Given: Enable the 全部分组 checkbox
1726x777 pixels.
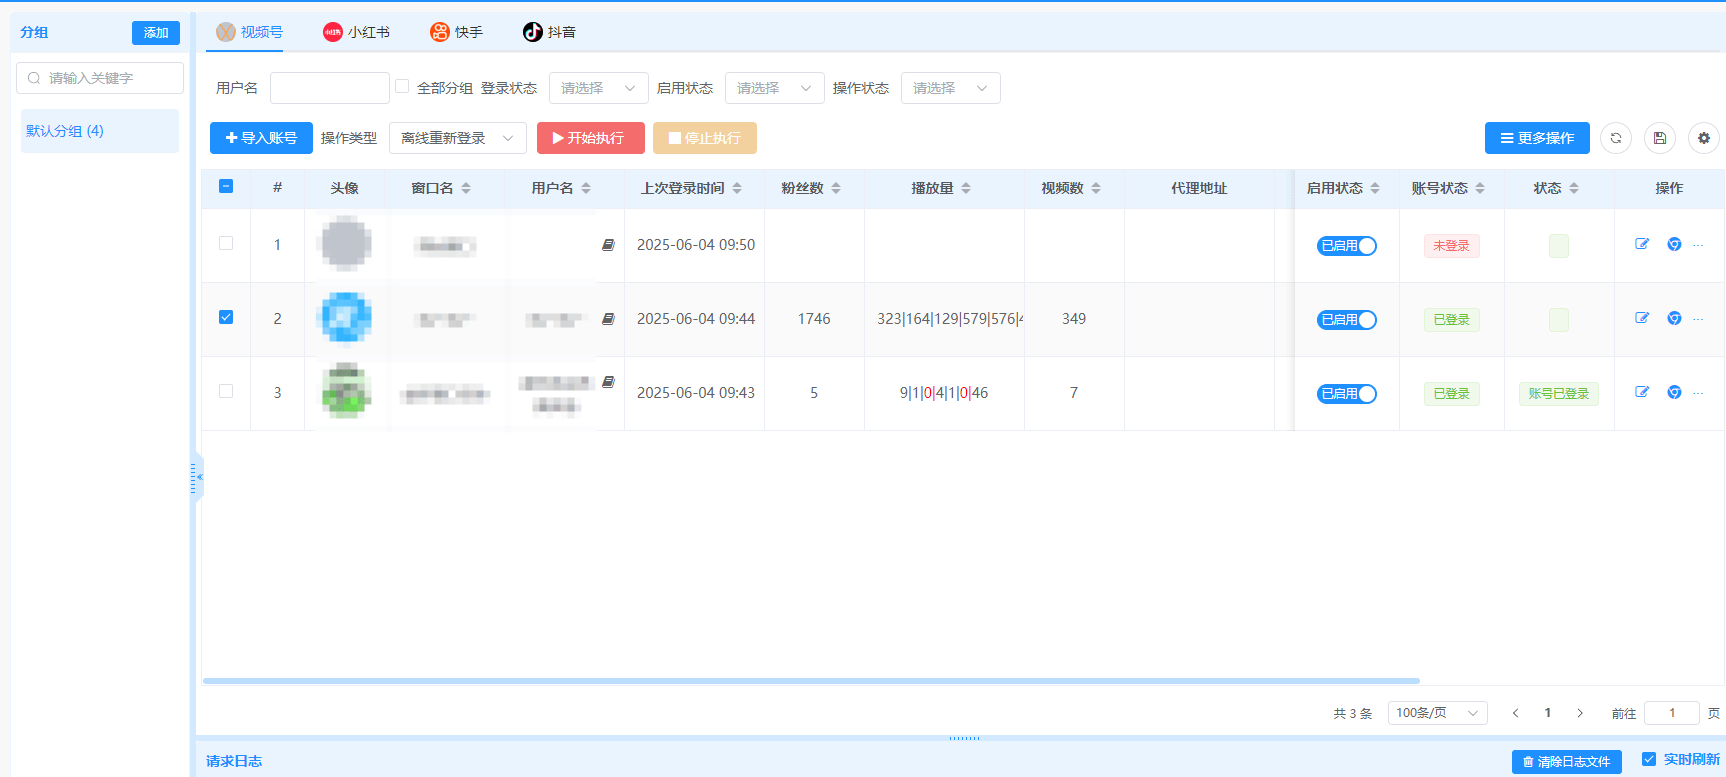Looking at the screenshot, I should [402, 87].
